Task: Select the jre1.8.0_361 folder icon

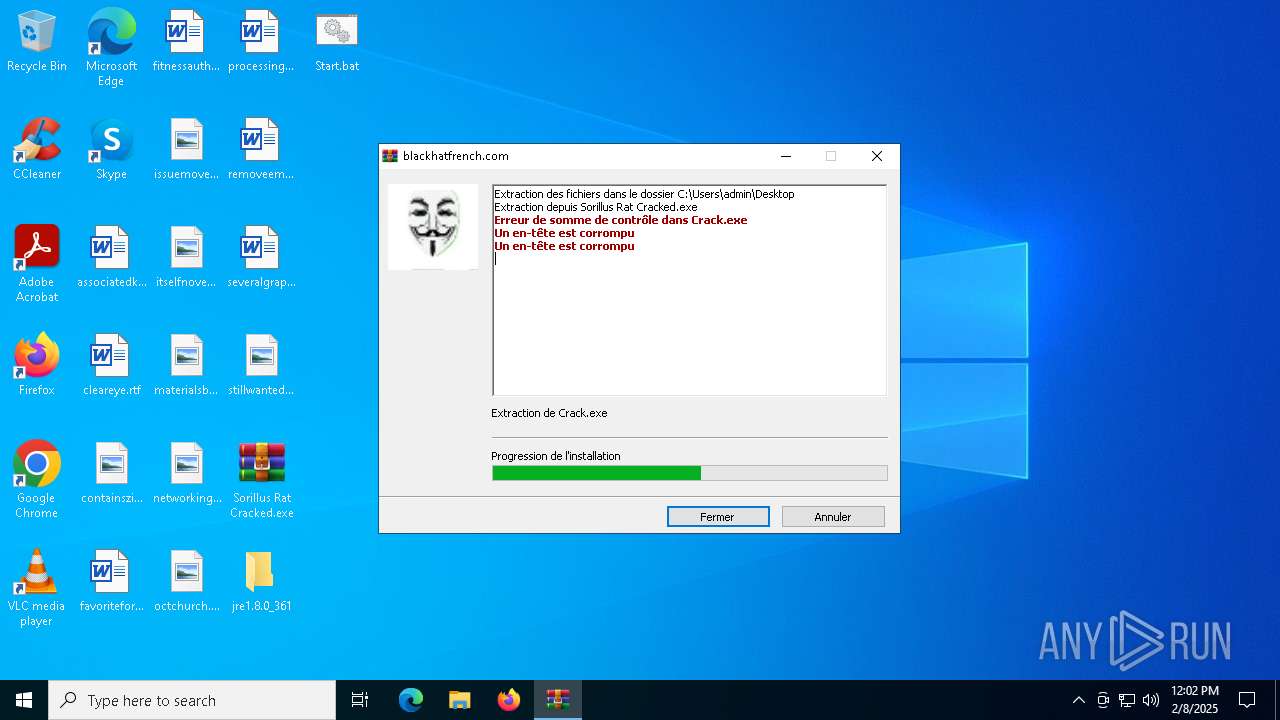Action: 261,582
